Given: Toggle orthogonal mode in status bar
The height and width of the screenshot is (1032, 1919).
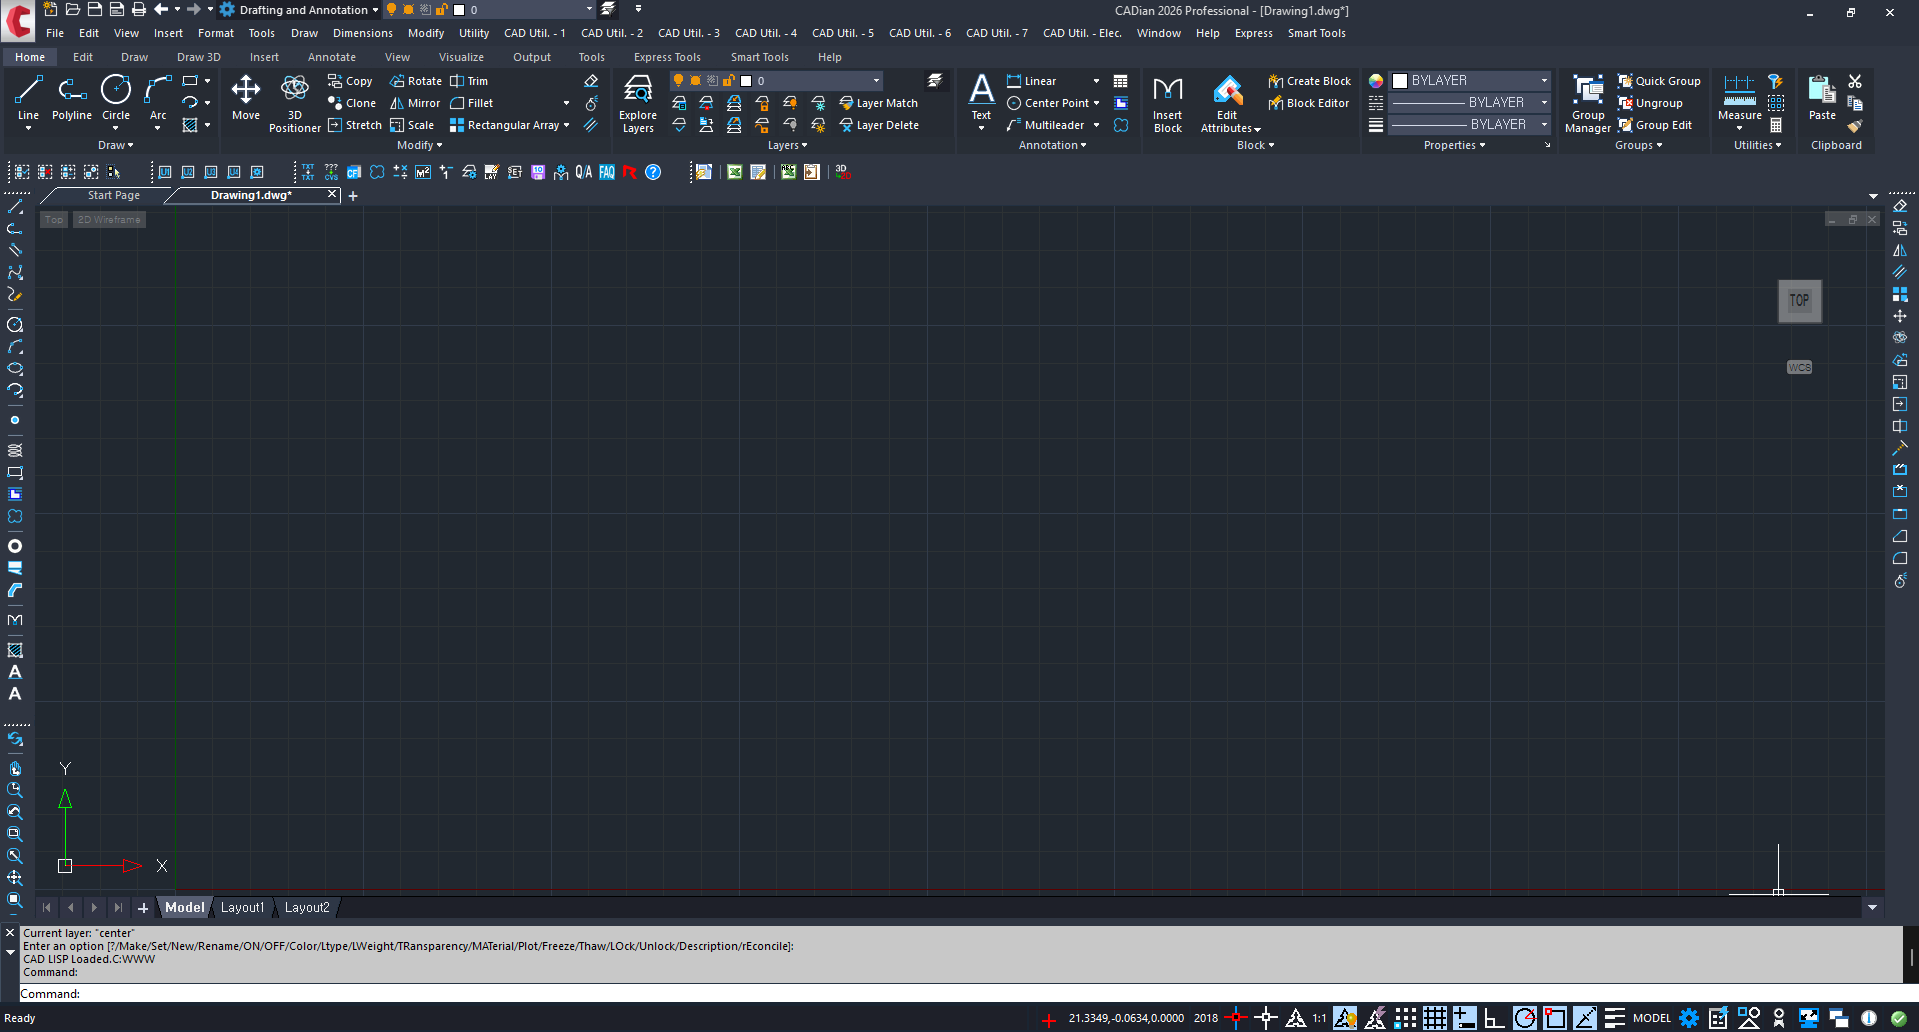Looking at the screenshot, I should 1494,1018.
